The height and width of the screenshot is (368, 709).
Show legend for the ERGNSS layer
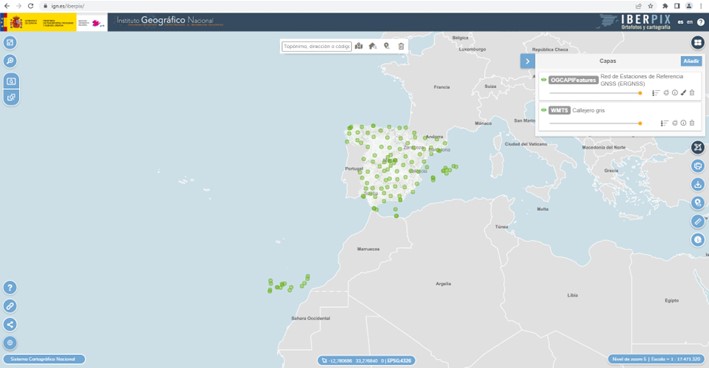coord(656,93)
